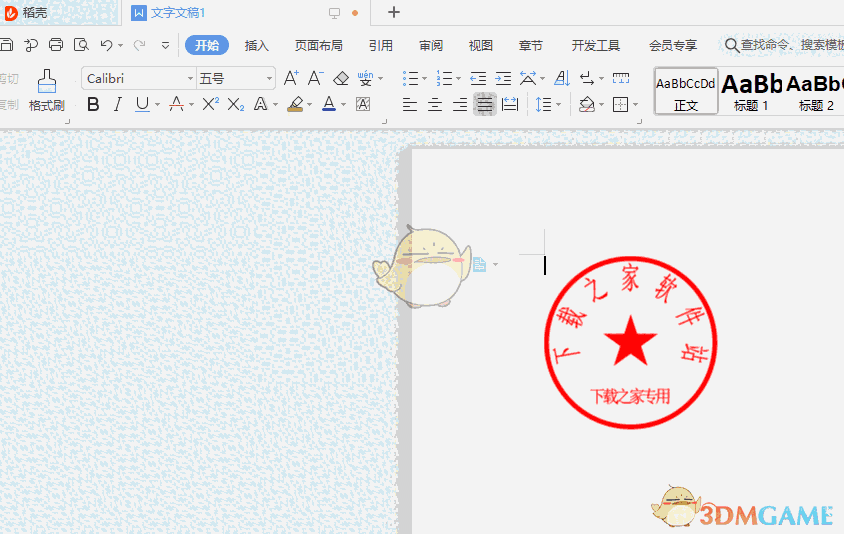Click the sort icon
This screenshot has width=844, height=534.
coord(562,79)
